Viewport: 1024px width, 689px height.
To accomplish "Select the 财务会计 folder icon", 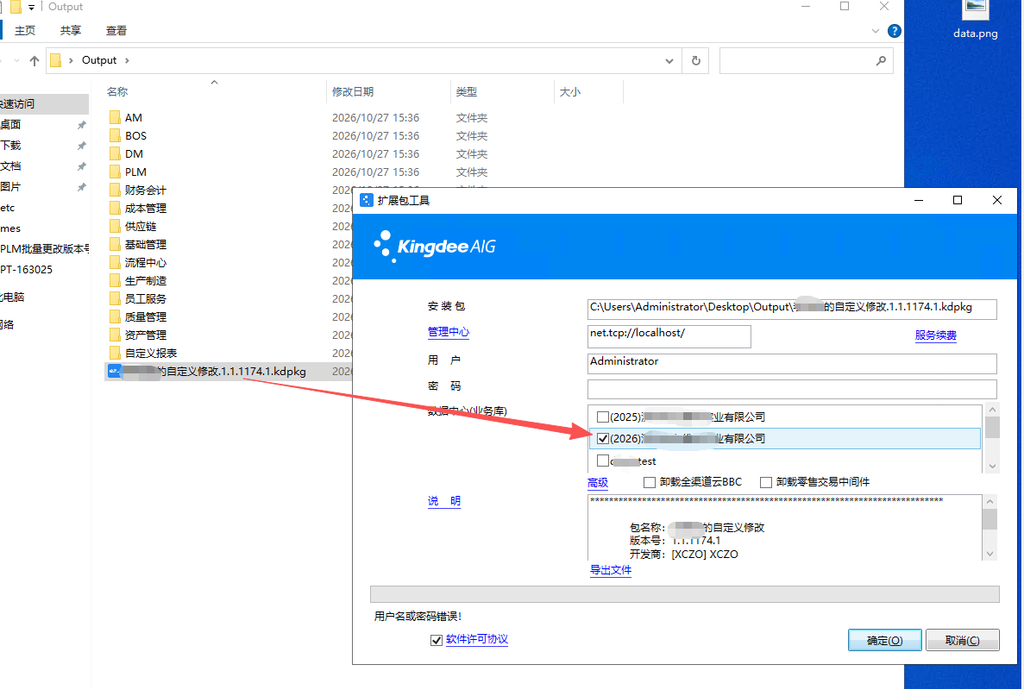I will tap(115, 190).
